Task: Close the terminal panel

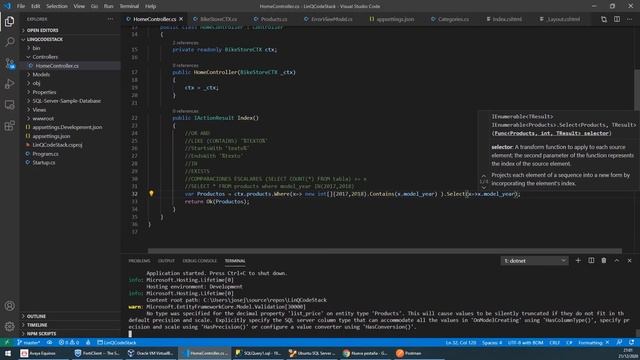Action: tap(629, 260)
